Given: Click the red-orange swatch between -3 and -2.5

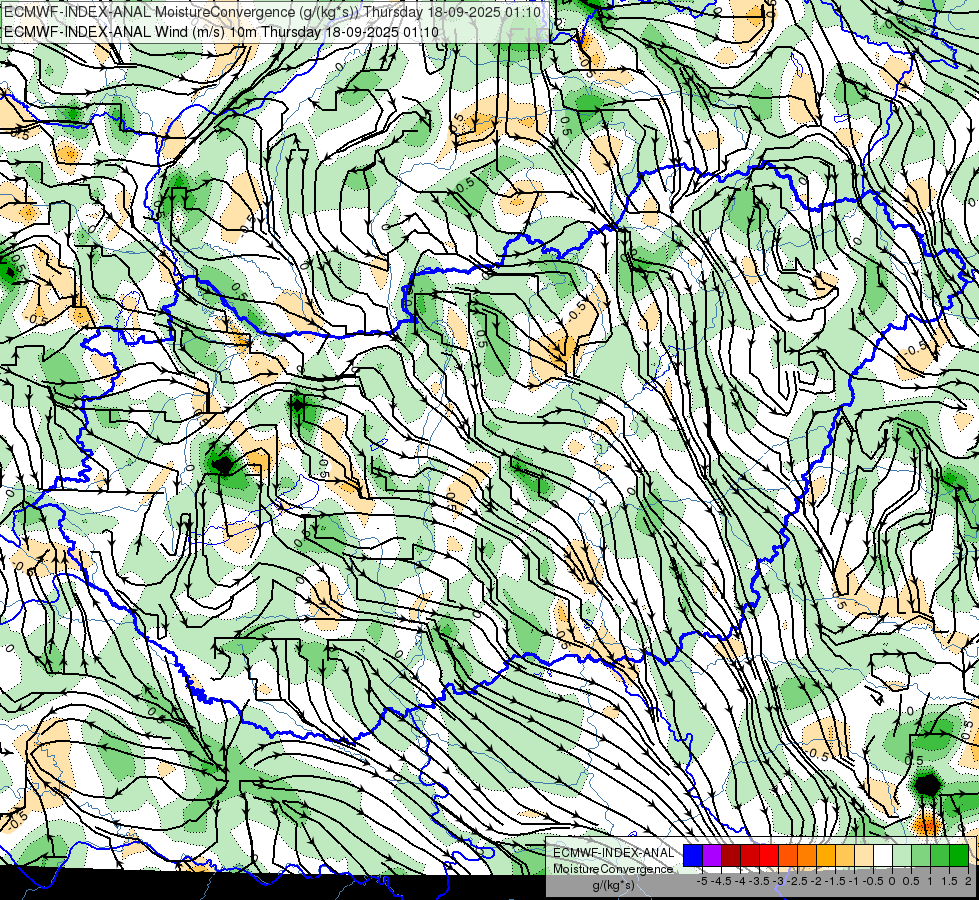Looking at the screenshot, I should pyautogui.click(x=788, y=856).
